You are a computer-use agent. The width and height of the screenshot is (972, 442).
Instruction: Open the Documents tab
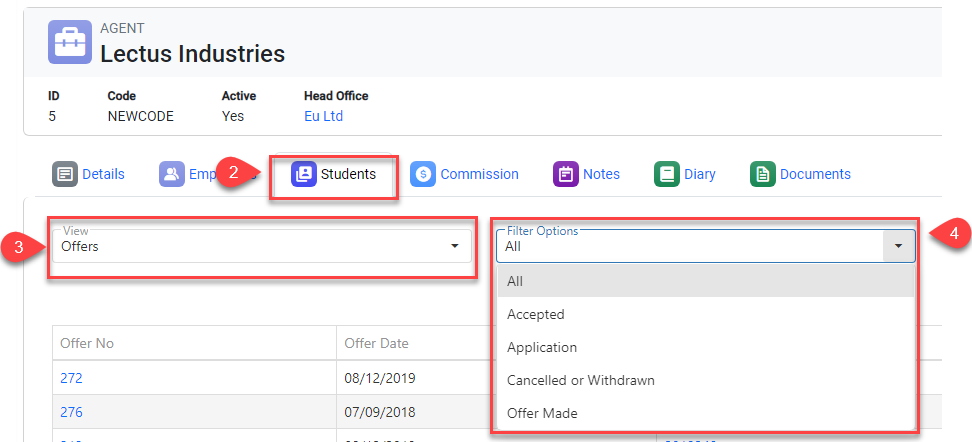pyautogui.click(x=815, y=174)
